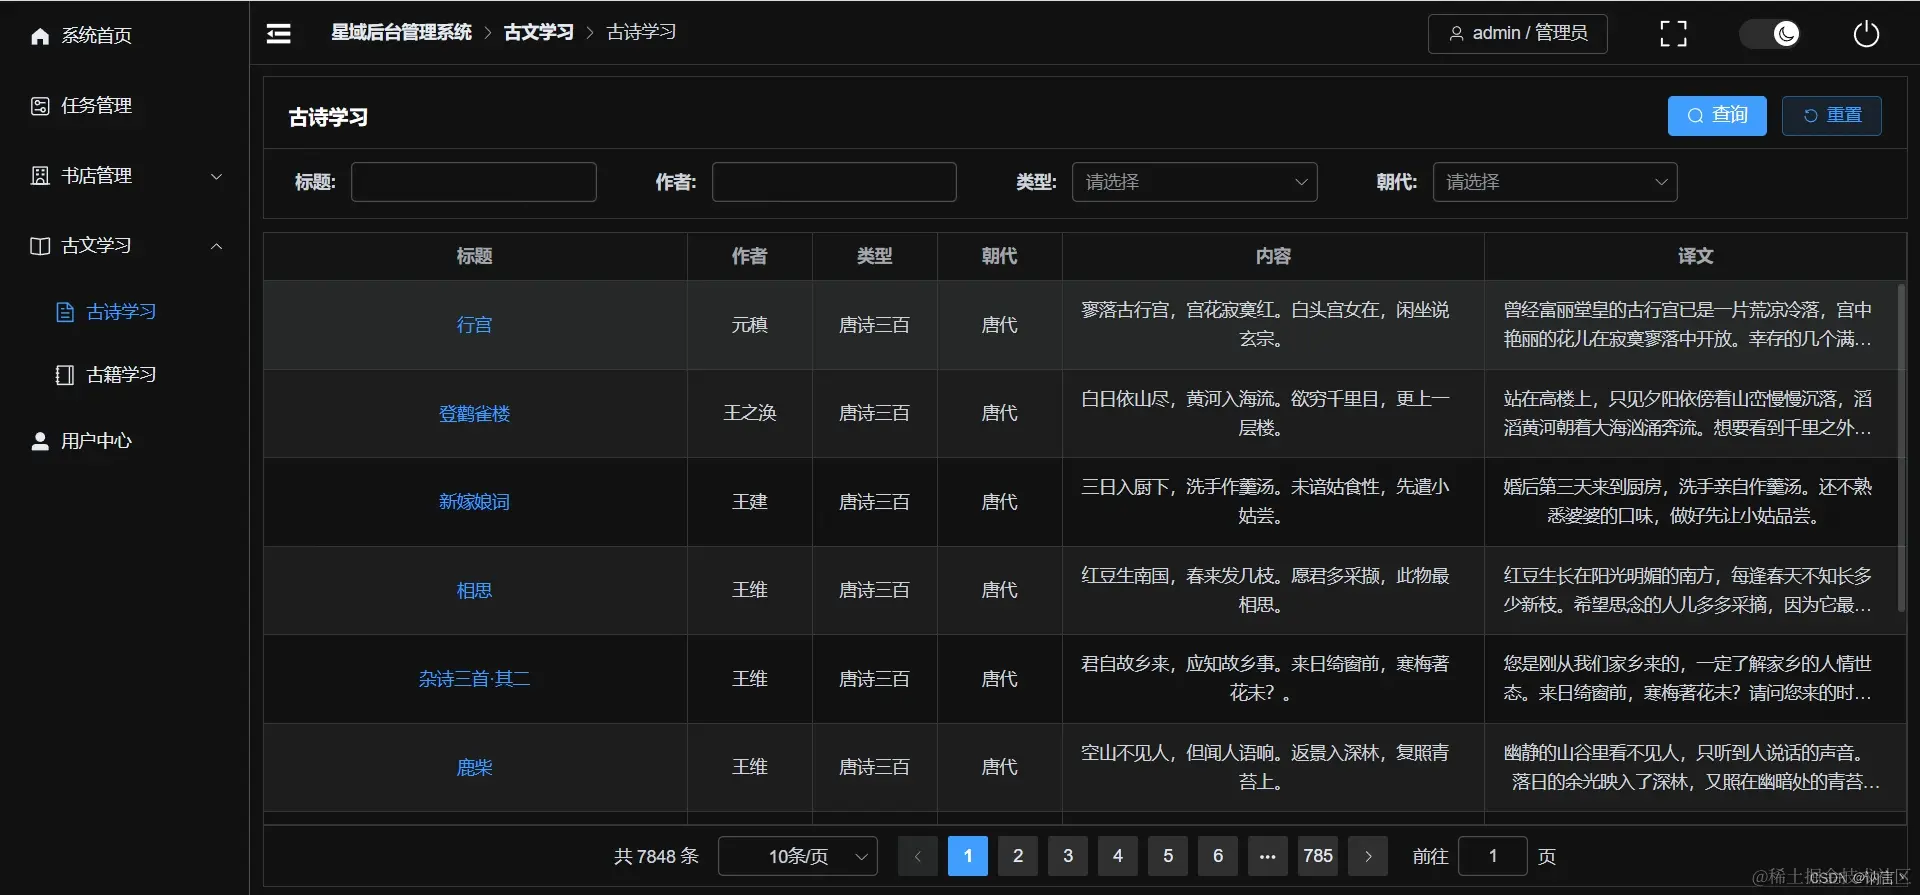
Task: Open admin / 管理员 user button
Action: (x=1517, y=33)
